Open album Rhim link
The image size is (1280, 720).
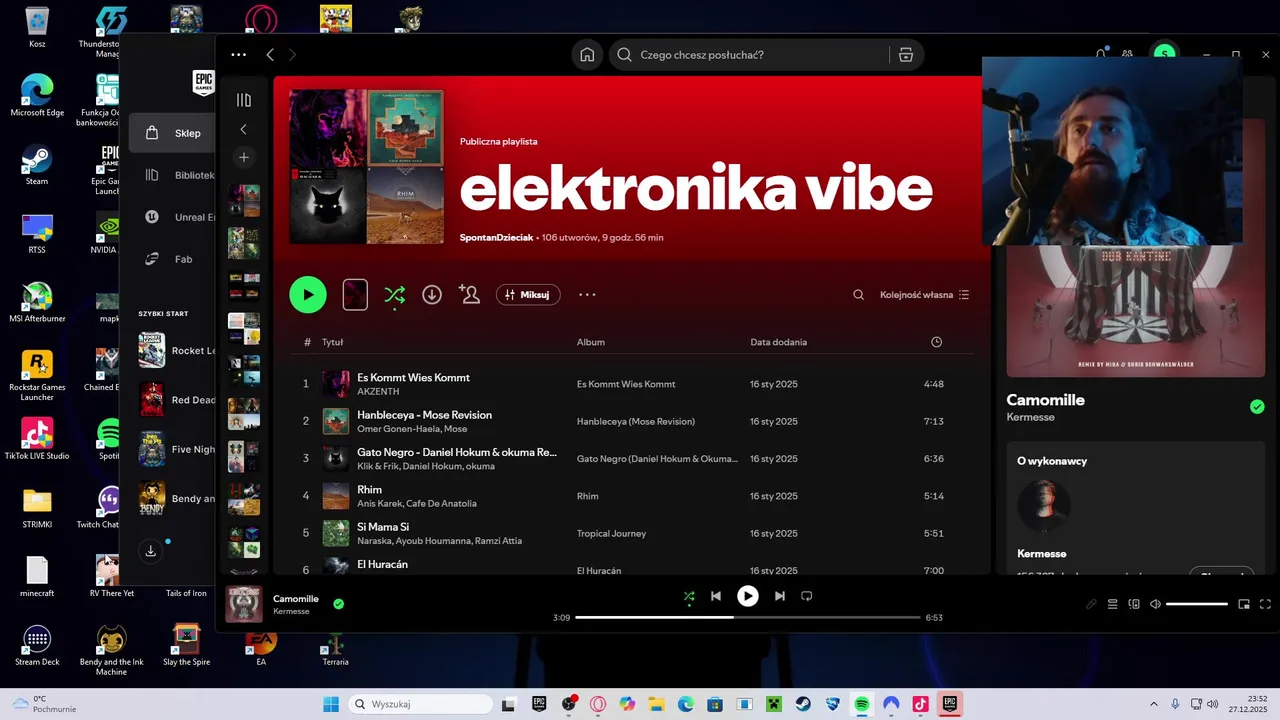[x=587, y=496]
